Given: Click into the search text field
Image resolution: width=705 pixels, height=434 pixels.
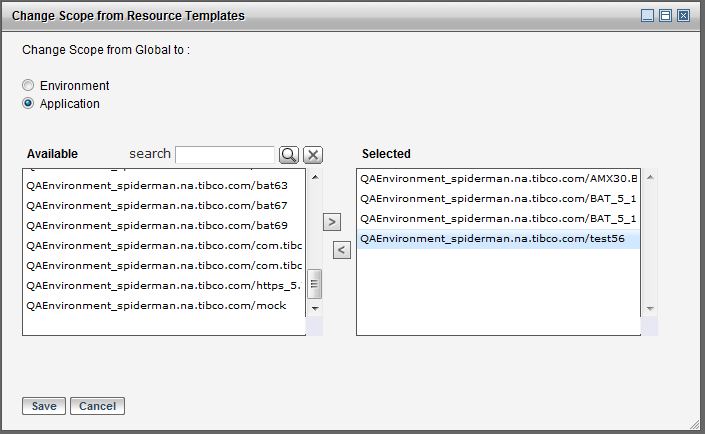Looking at the screenshot, I should click(x=225, y=155).
